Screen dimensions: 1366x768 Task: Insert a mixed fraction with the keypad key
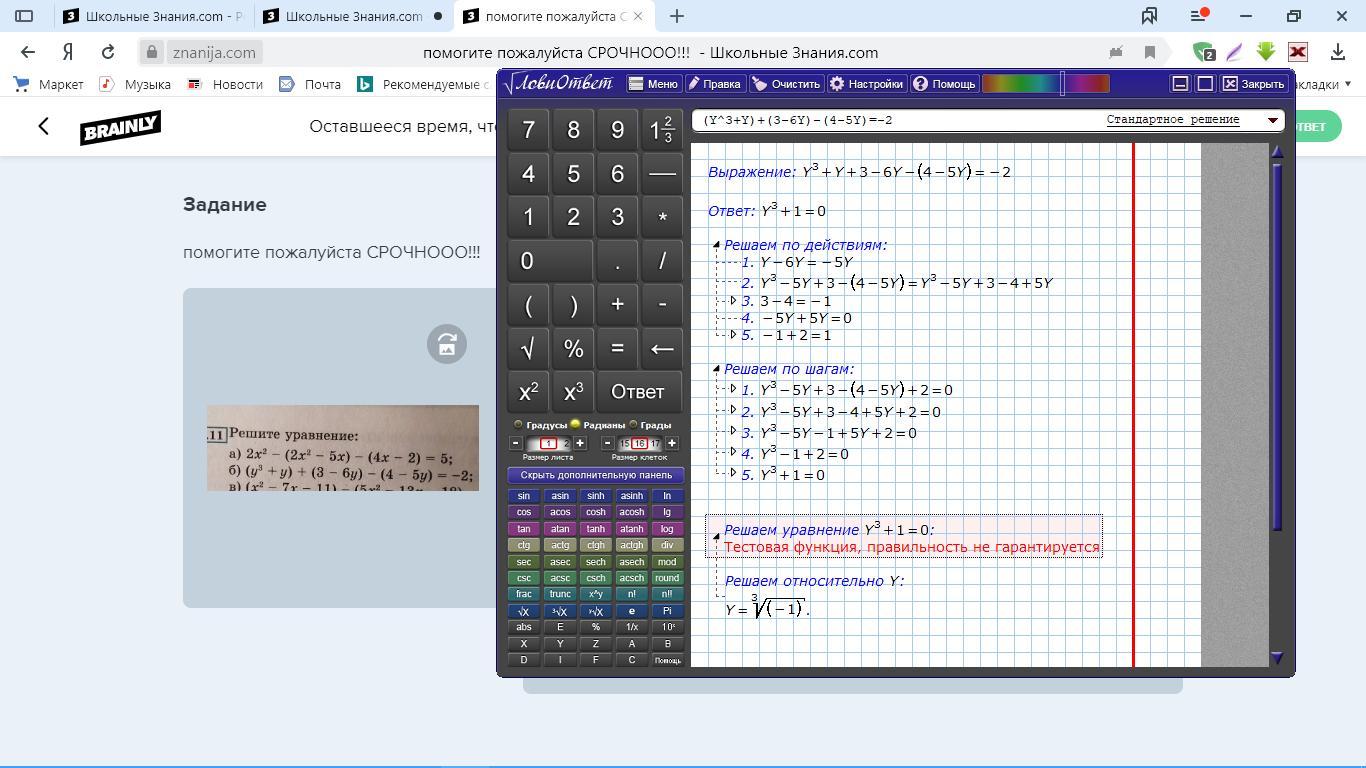(x=661, y=130)
